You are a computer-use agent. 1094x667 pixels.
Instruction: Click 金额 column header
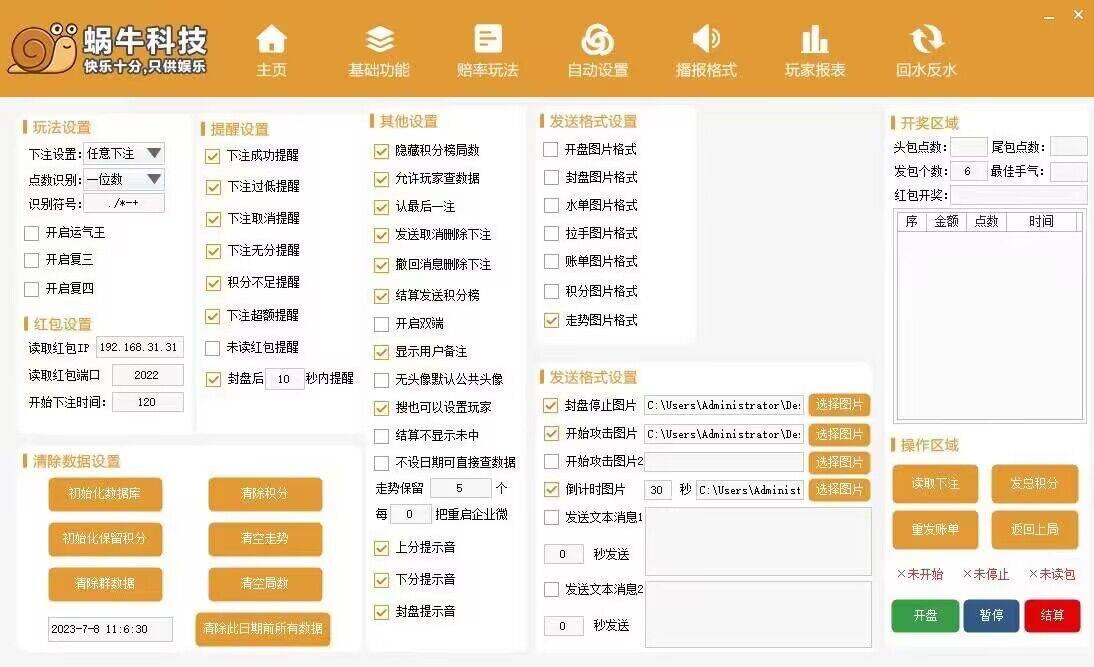[946, 222]
